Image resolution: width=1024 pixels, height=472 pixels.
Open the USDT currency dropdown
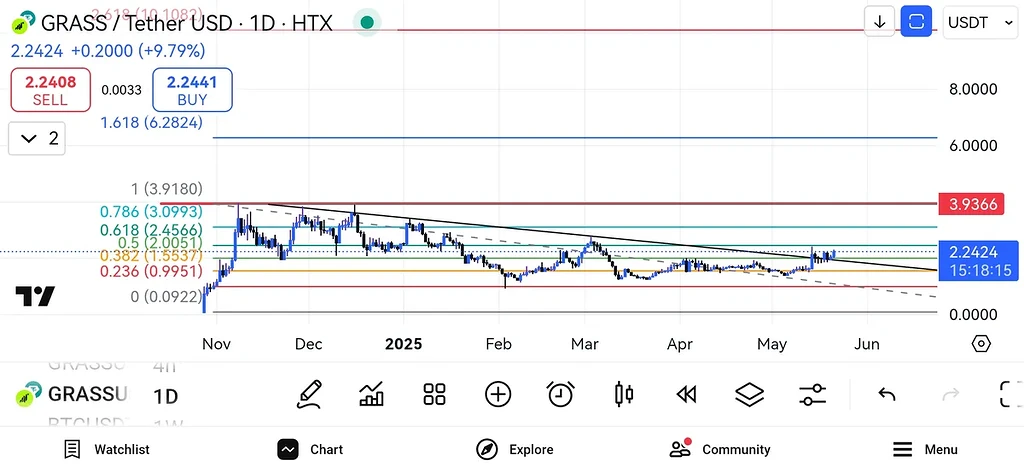980,23
